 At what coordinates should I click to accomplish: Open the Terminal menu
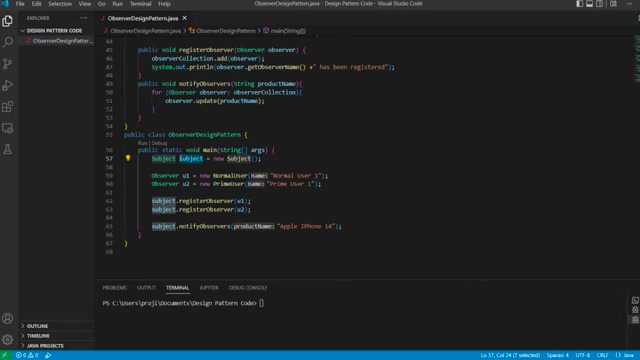click(140, 4)
